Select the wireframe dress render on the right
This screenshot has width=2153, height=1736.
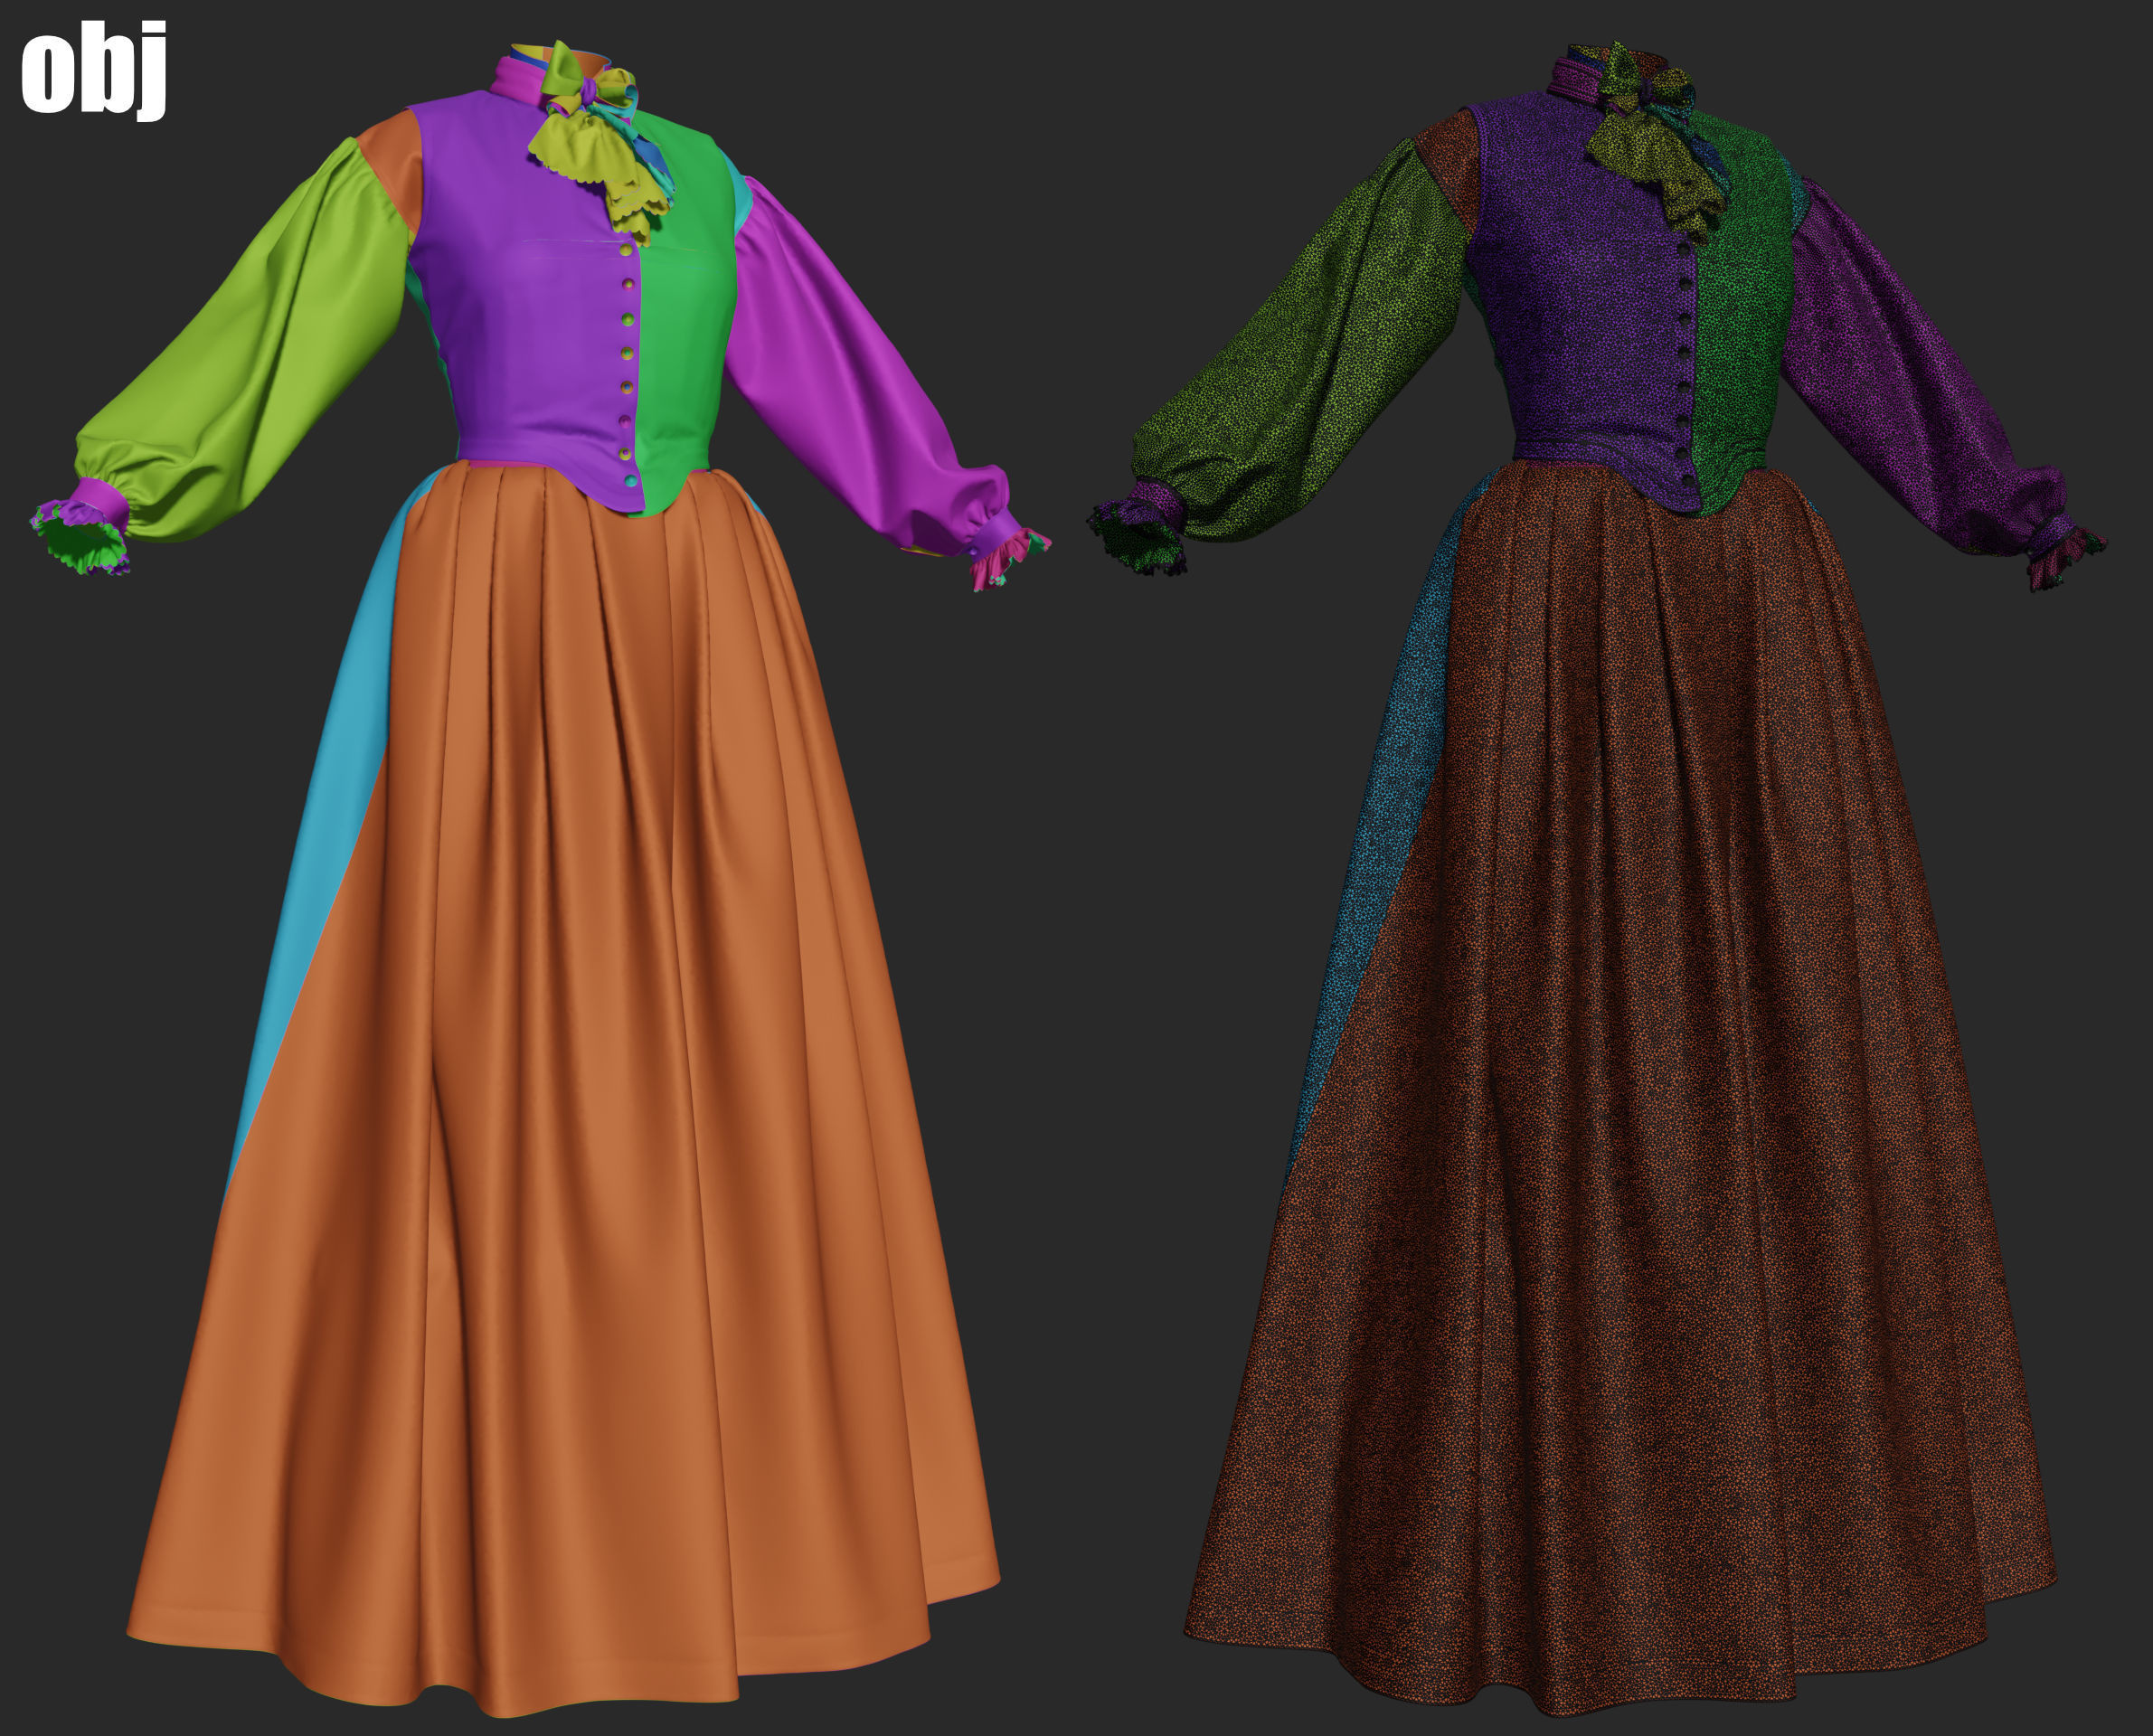[1597, 878]
